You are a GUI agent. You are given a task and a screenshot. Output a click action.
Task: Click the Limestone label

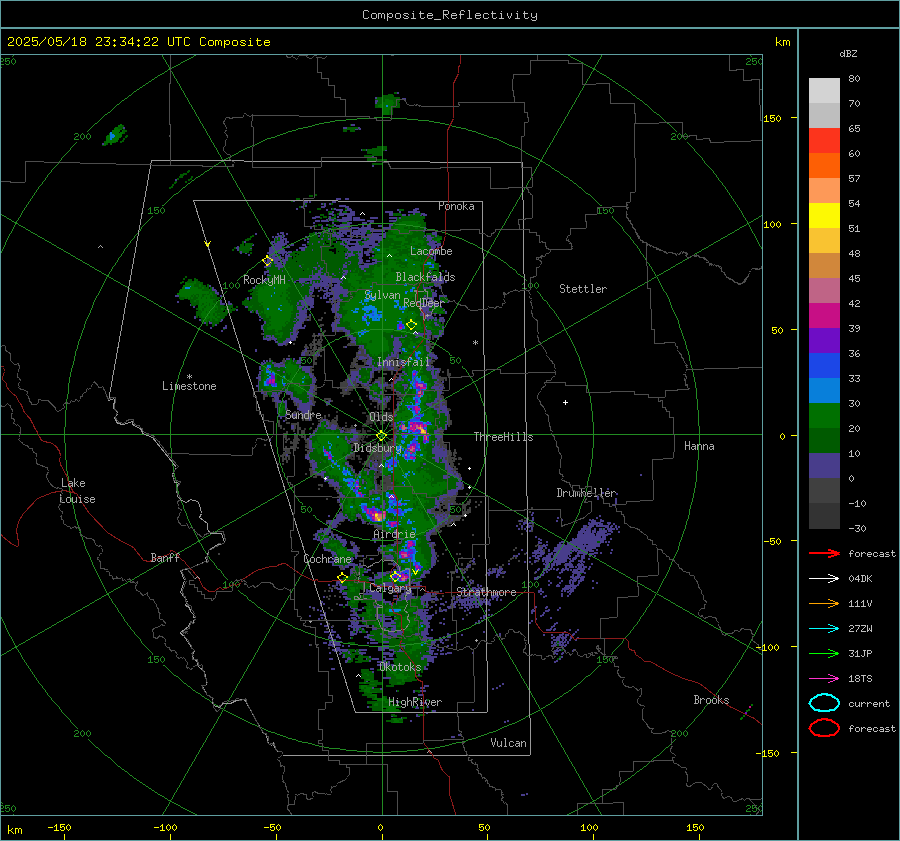click(189, 386)
